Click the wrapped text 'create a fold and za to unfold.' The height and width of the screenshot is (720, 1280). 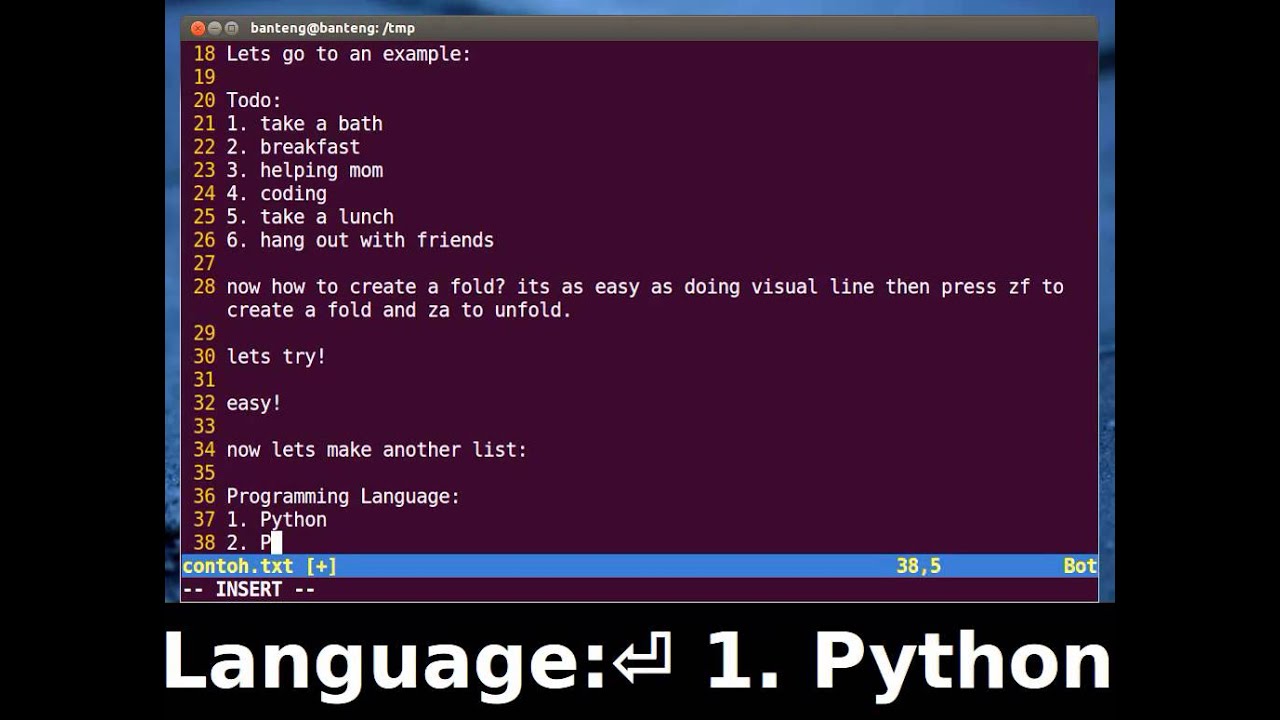tap(399, 310)
